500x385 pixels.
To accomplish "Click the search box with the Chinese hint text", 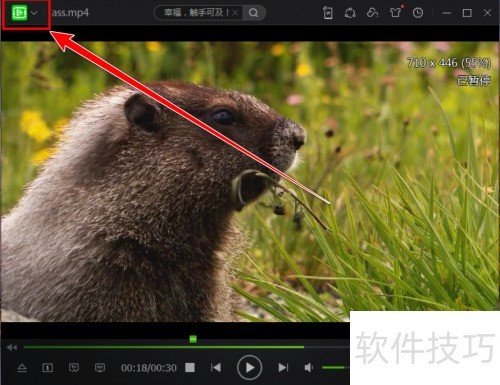I will [196, 13].
